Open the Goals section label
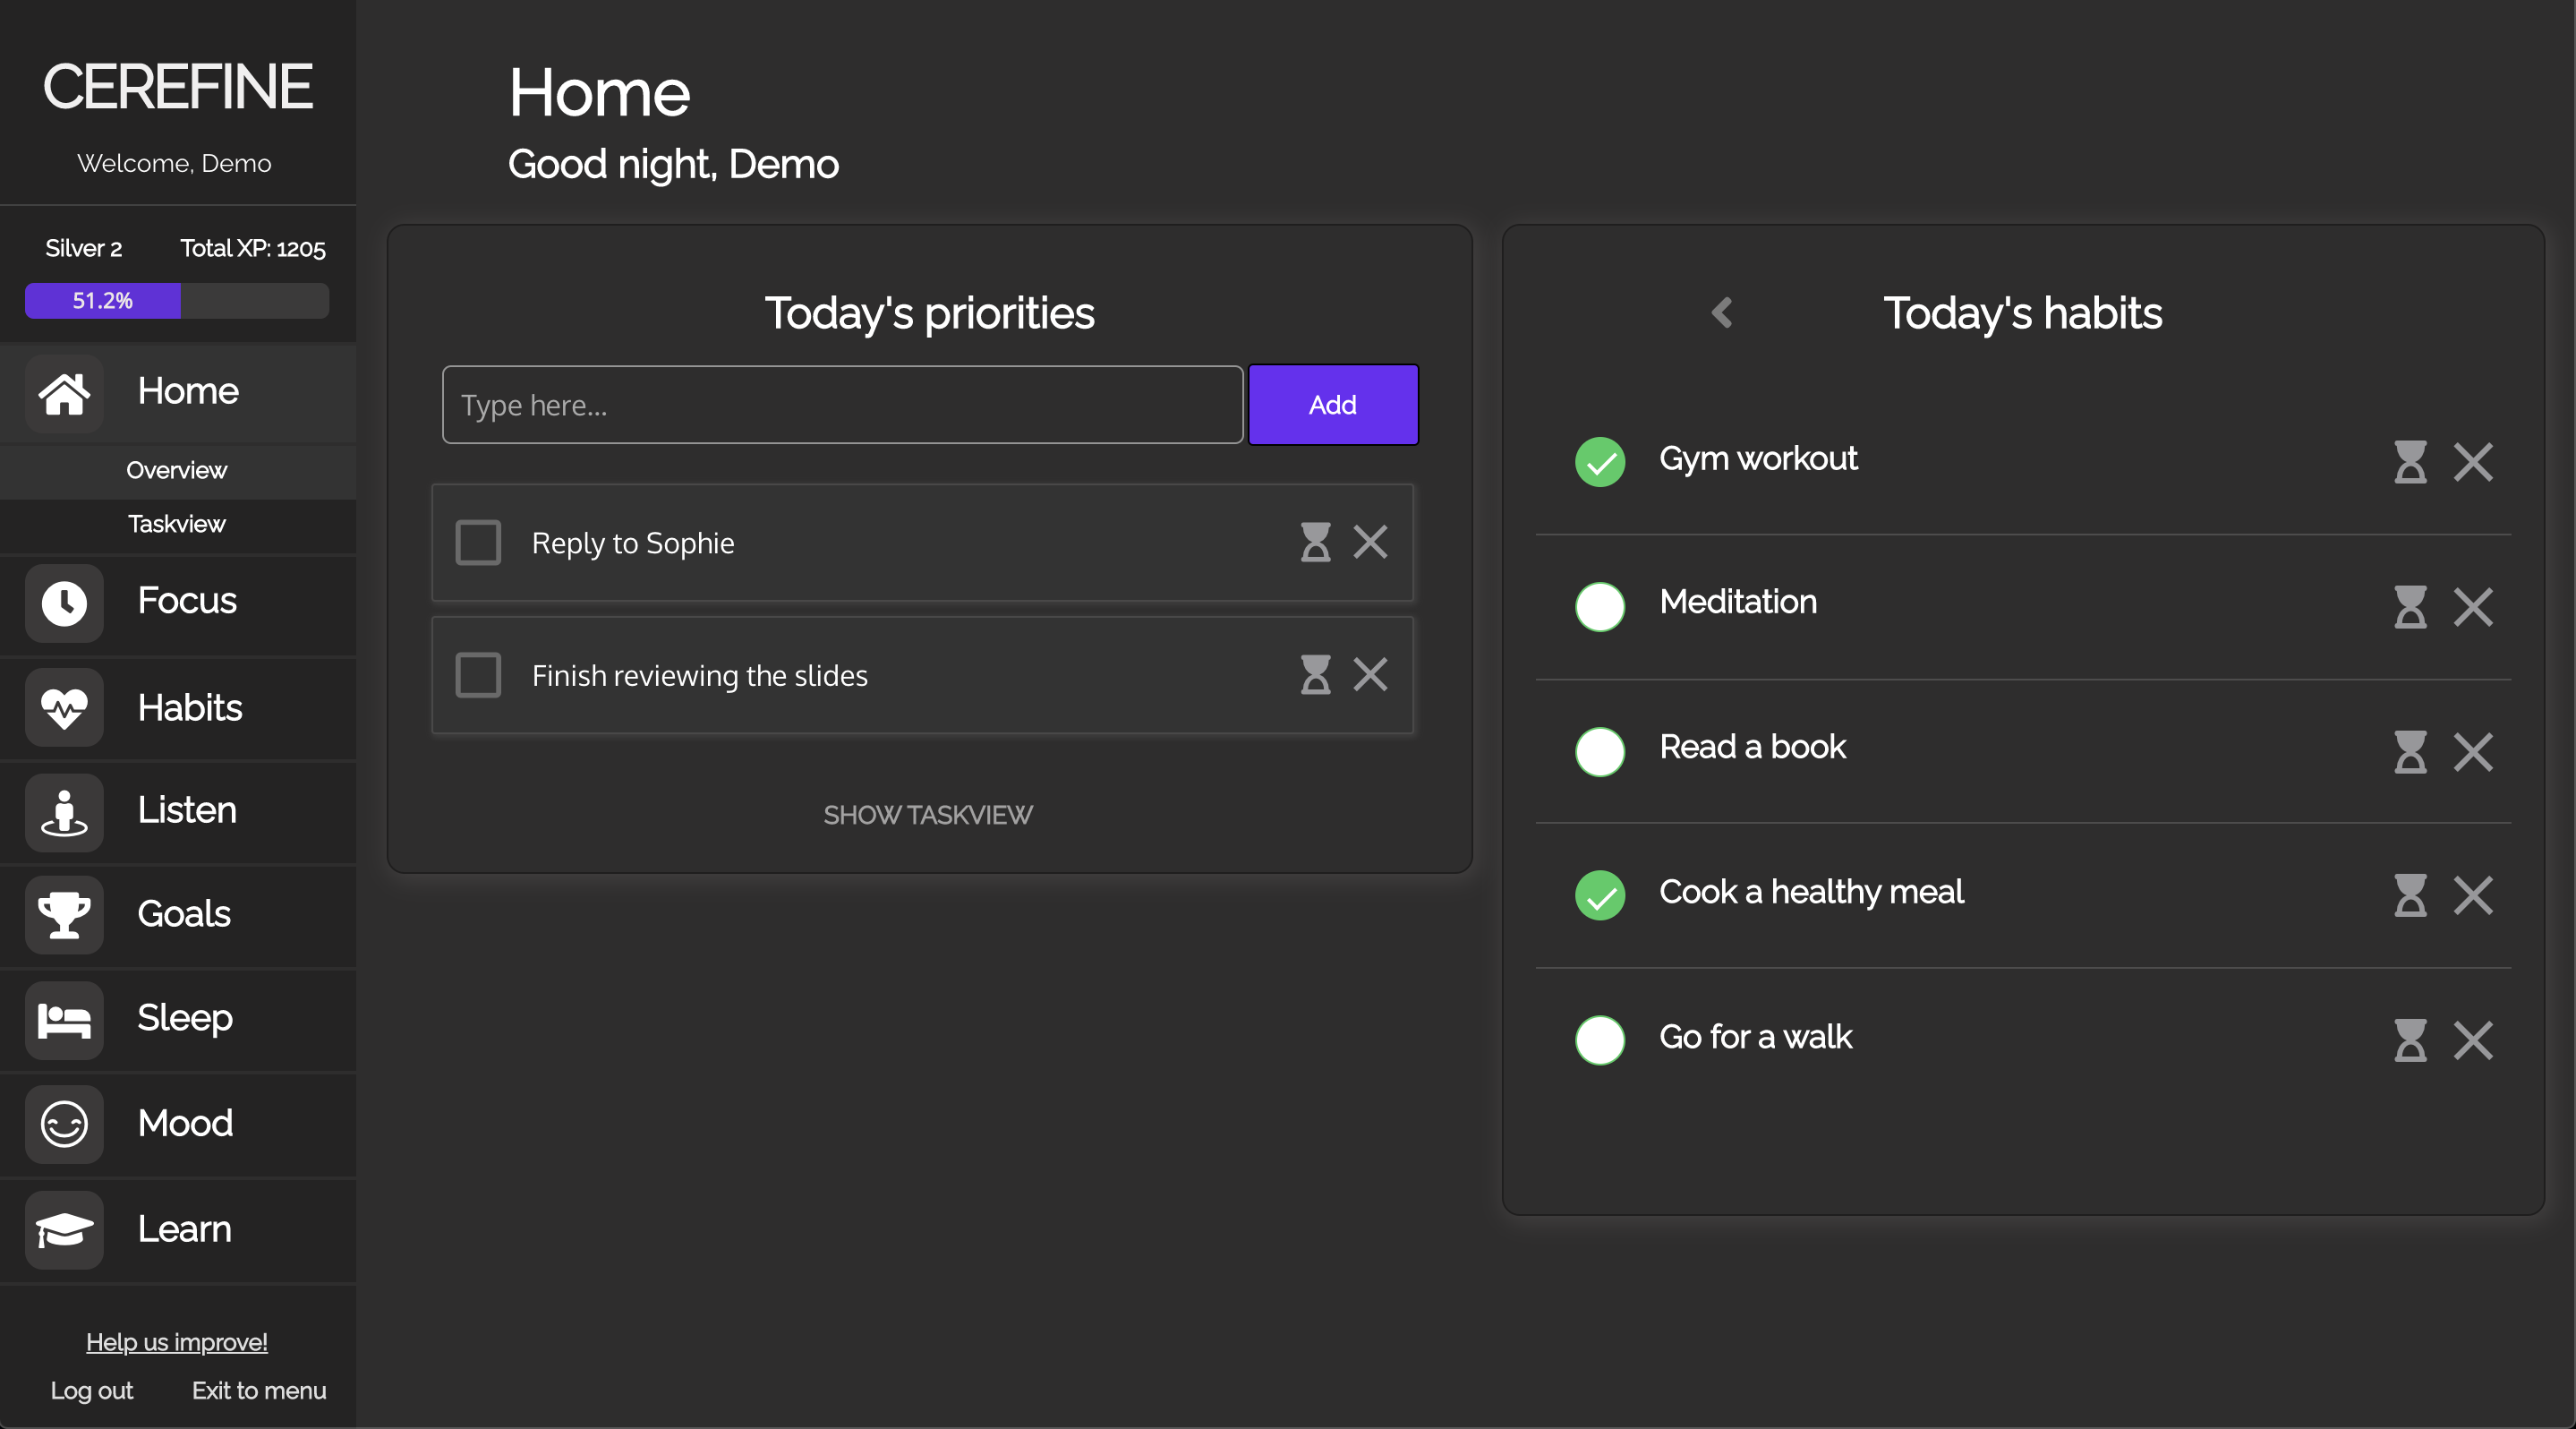This screenshot has width=2576, height=1429. (x=184, y=914)
